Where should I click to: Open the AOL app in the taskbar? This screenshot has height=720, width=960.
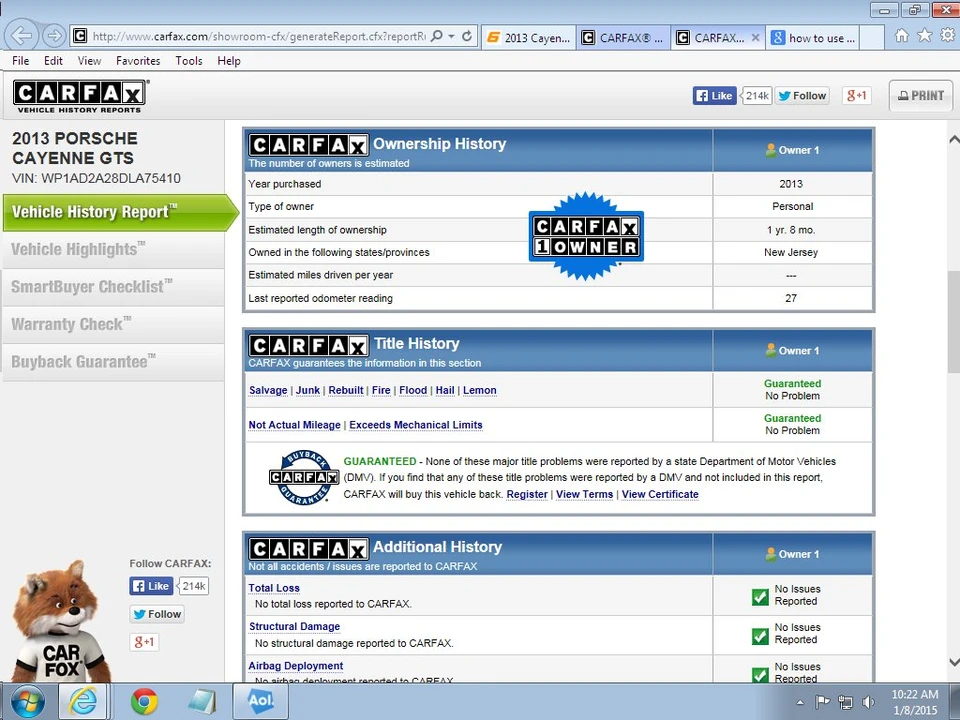click(260, 702)
